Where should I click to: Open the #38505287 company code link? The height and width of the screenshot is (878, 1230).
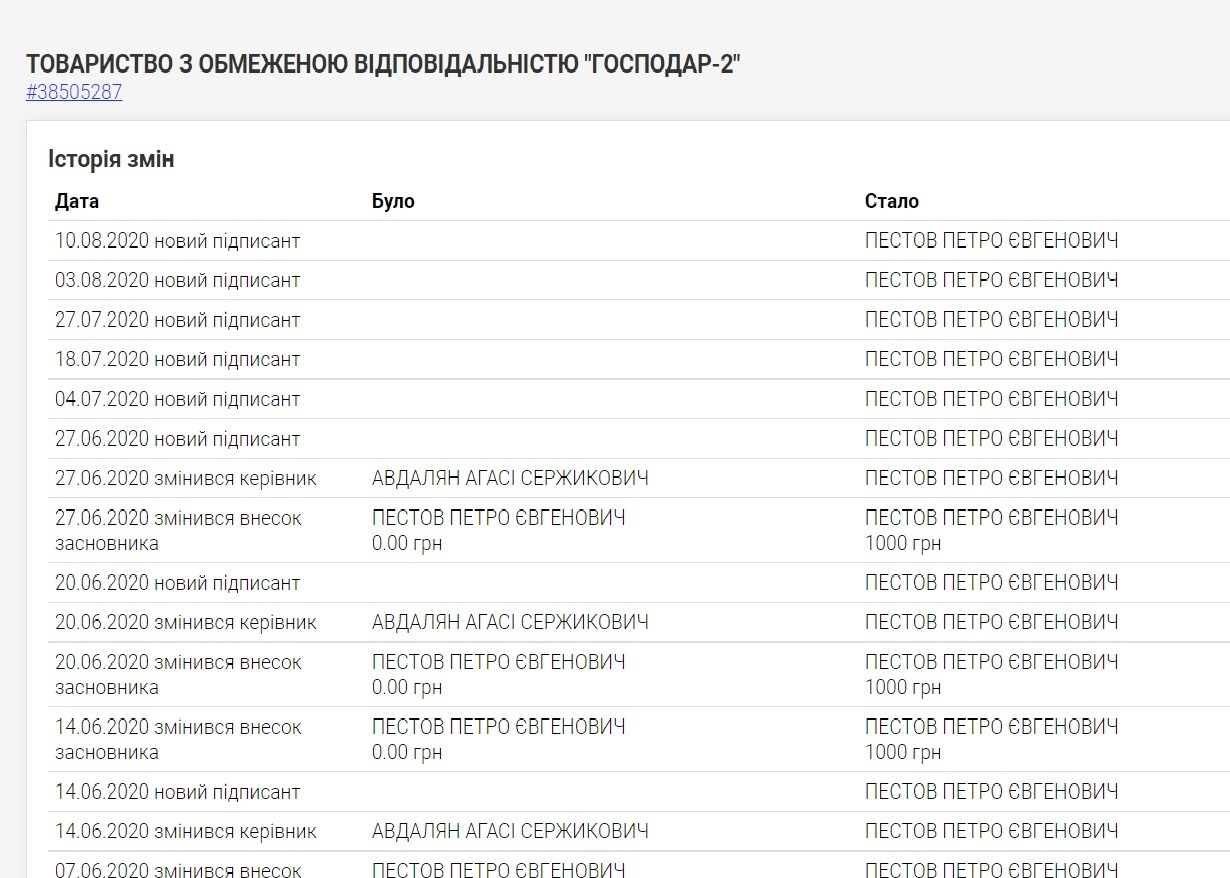74,92
